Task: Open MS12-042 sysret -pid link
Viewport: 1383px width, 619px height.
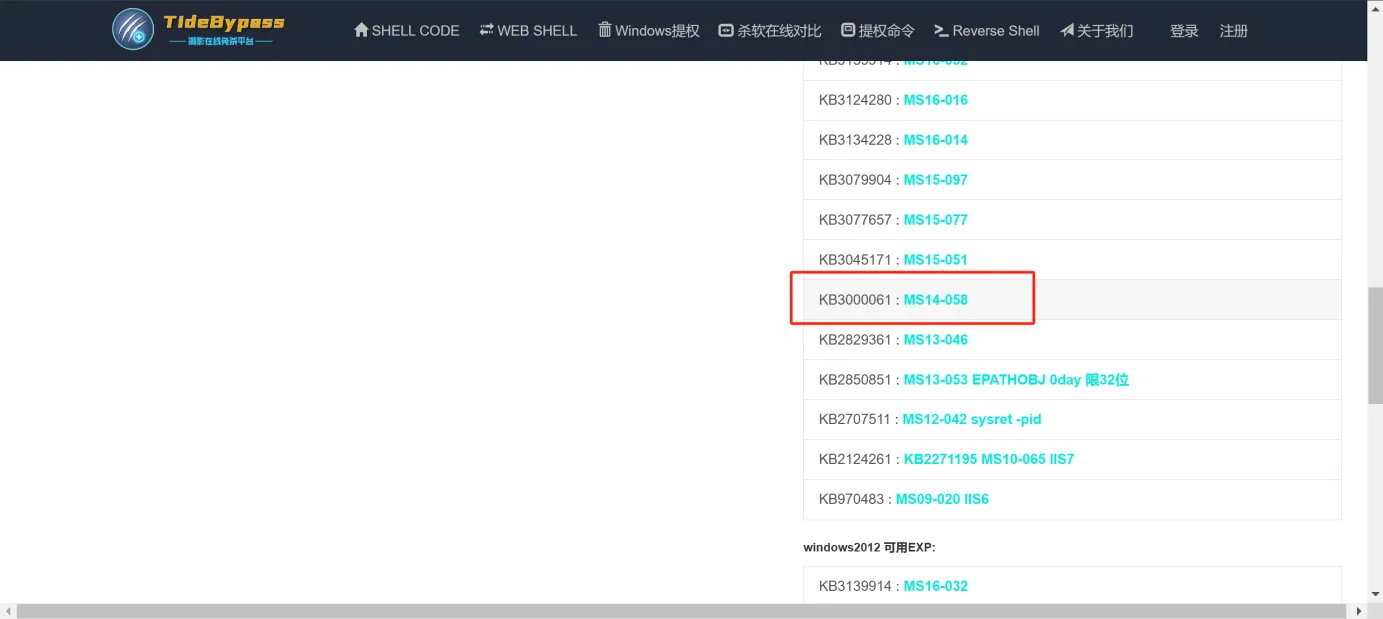Action: (972, 420)
